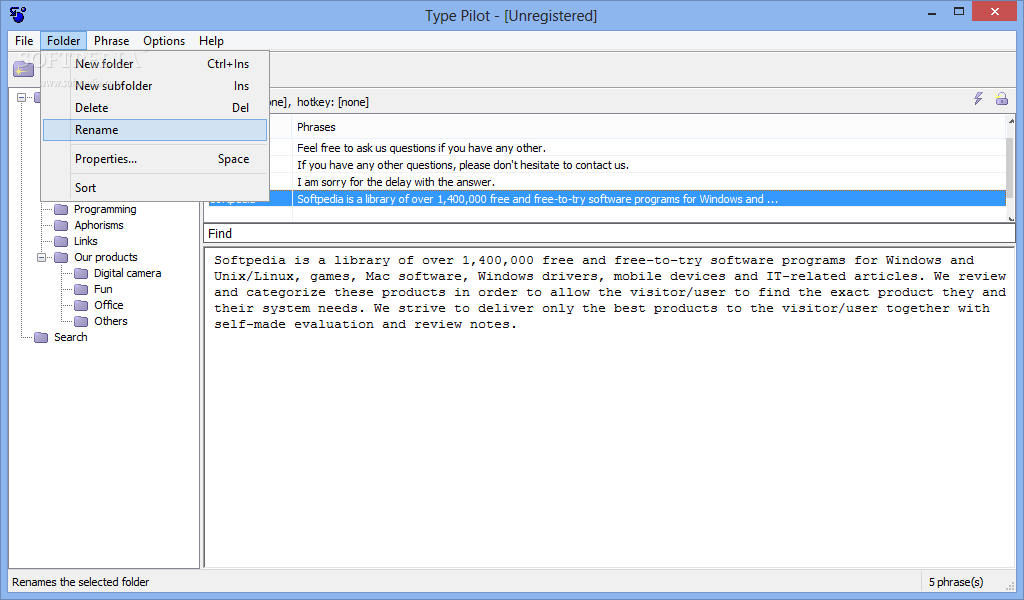
Task: Open the Phrase menu
Action: click(x=112, y=40)
